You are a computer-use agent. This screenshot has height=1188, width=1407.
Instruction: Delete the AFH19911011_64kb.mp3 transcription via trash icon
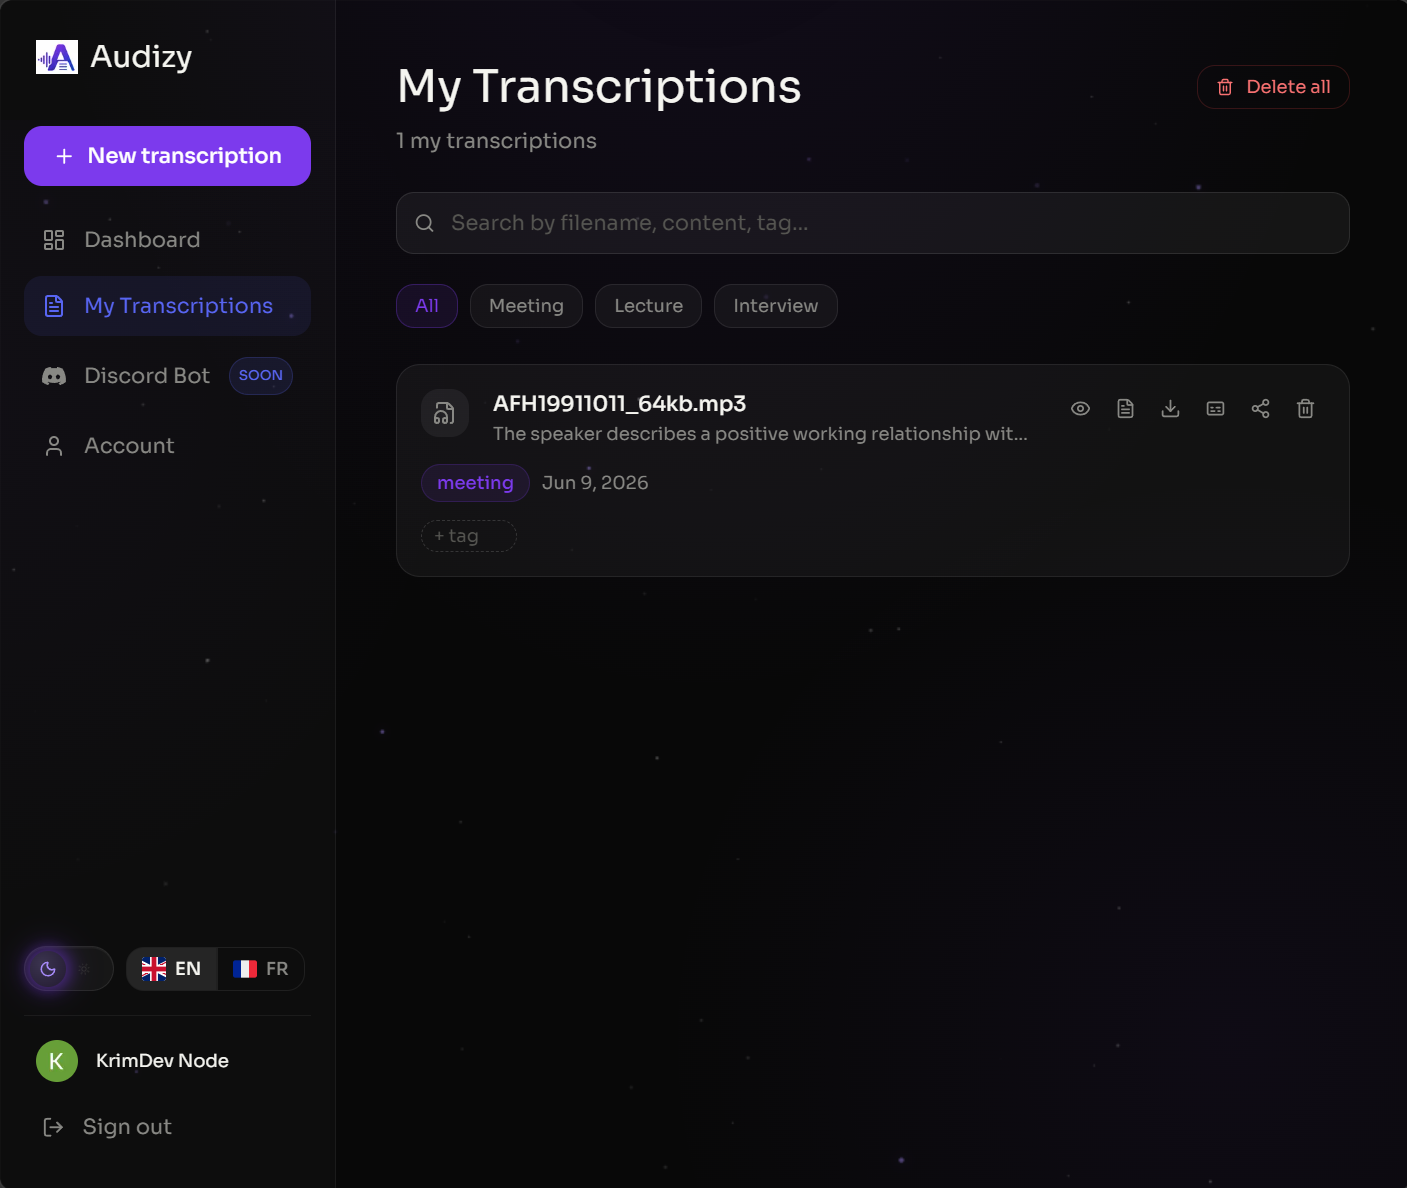tap(1305, 408)
